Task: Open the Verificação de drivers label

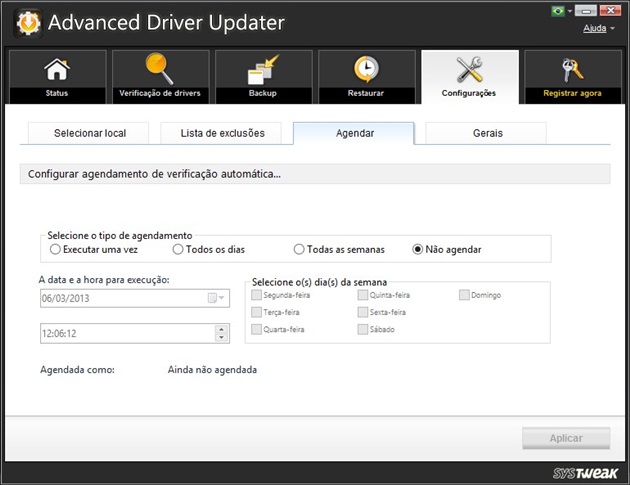Action: pyautogui.click(x=160, y=93)
